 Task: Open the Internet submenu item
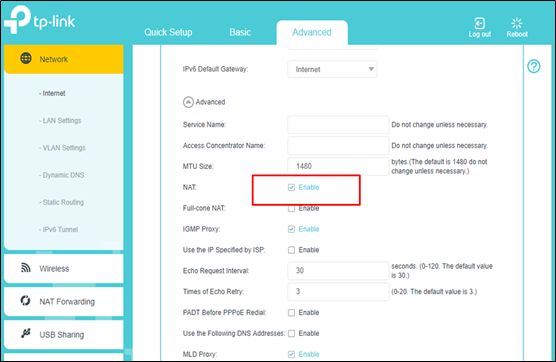(x=52, y=93)
